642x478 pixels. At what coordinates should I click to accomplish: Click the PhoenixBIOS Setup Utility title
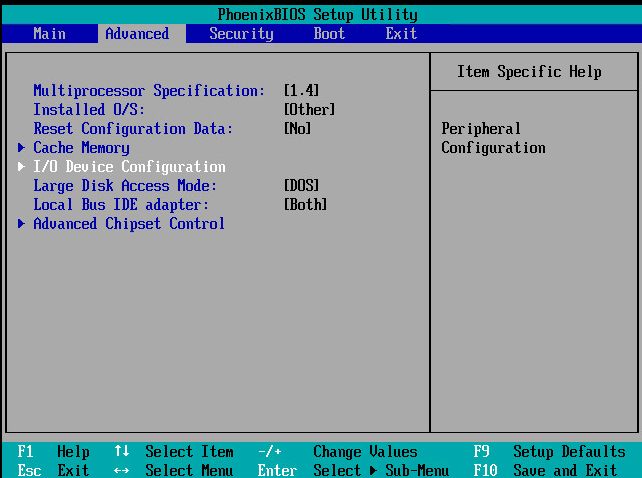pyautogui.click(x=318, y=15)
